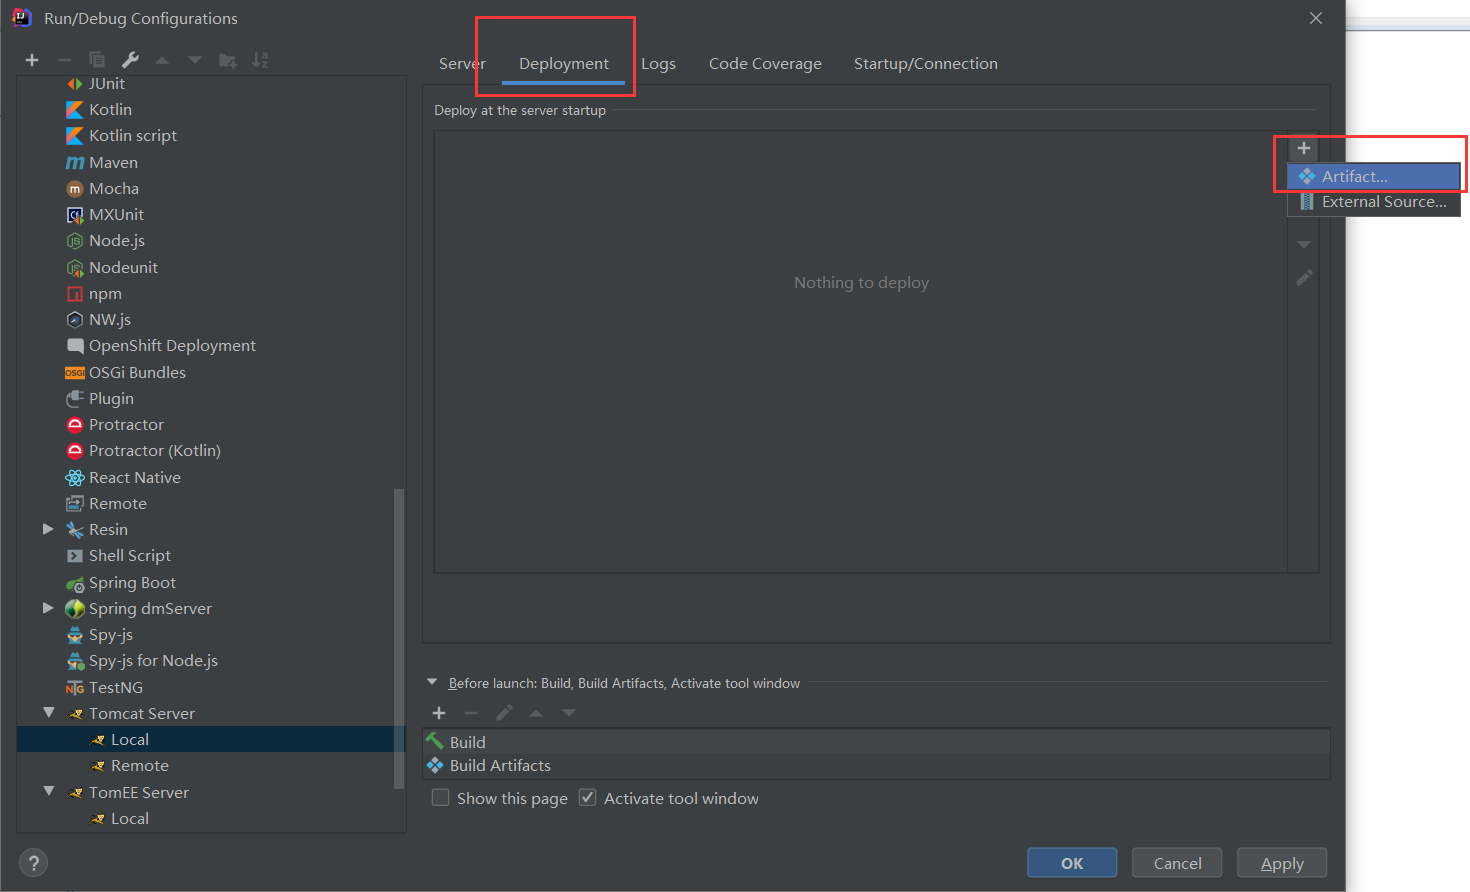This screenshot has height=892, width=1470.
Task: Select Shell Script configuration type
Action: [x=129, y=555]
